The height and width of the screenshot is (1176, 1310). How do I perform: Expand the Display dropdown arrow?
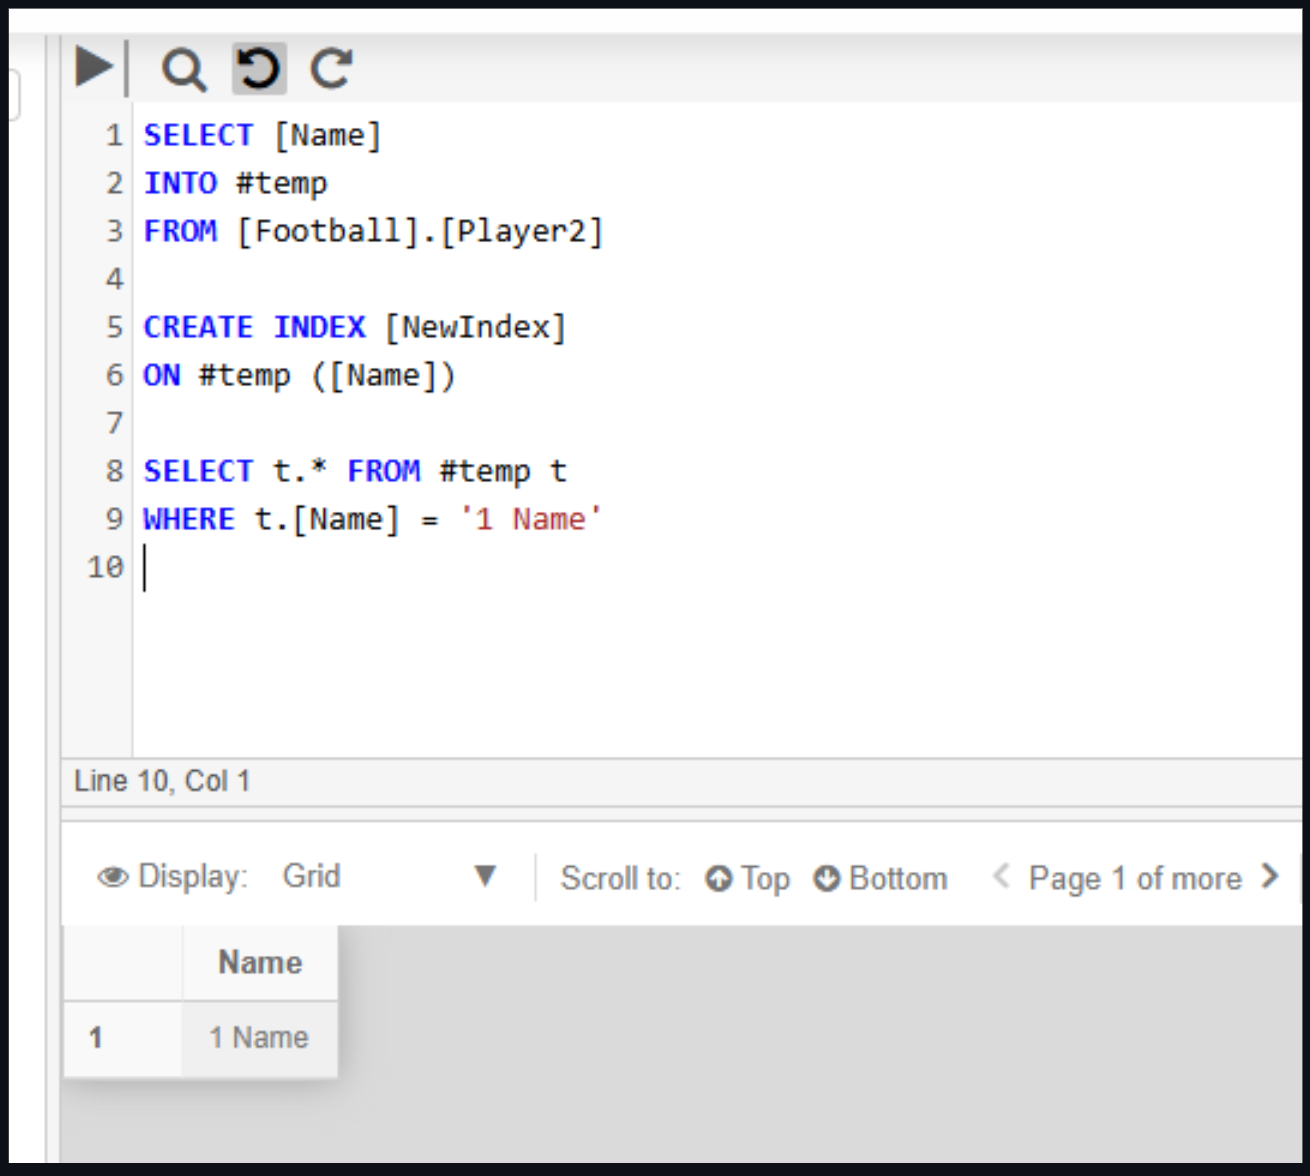pos(485,876)
